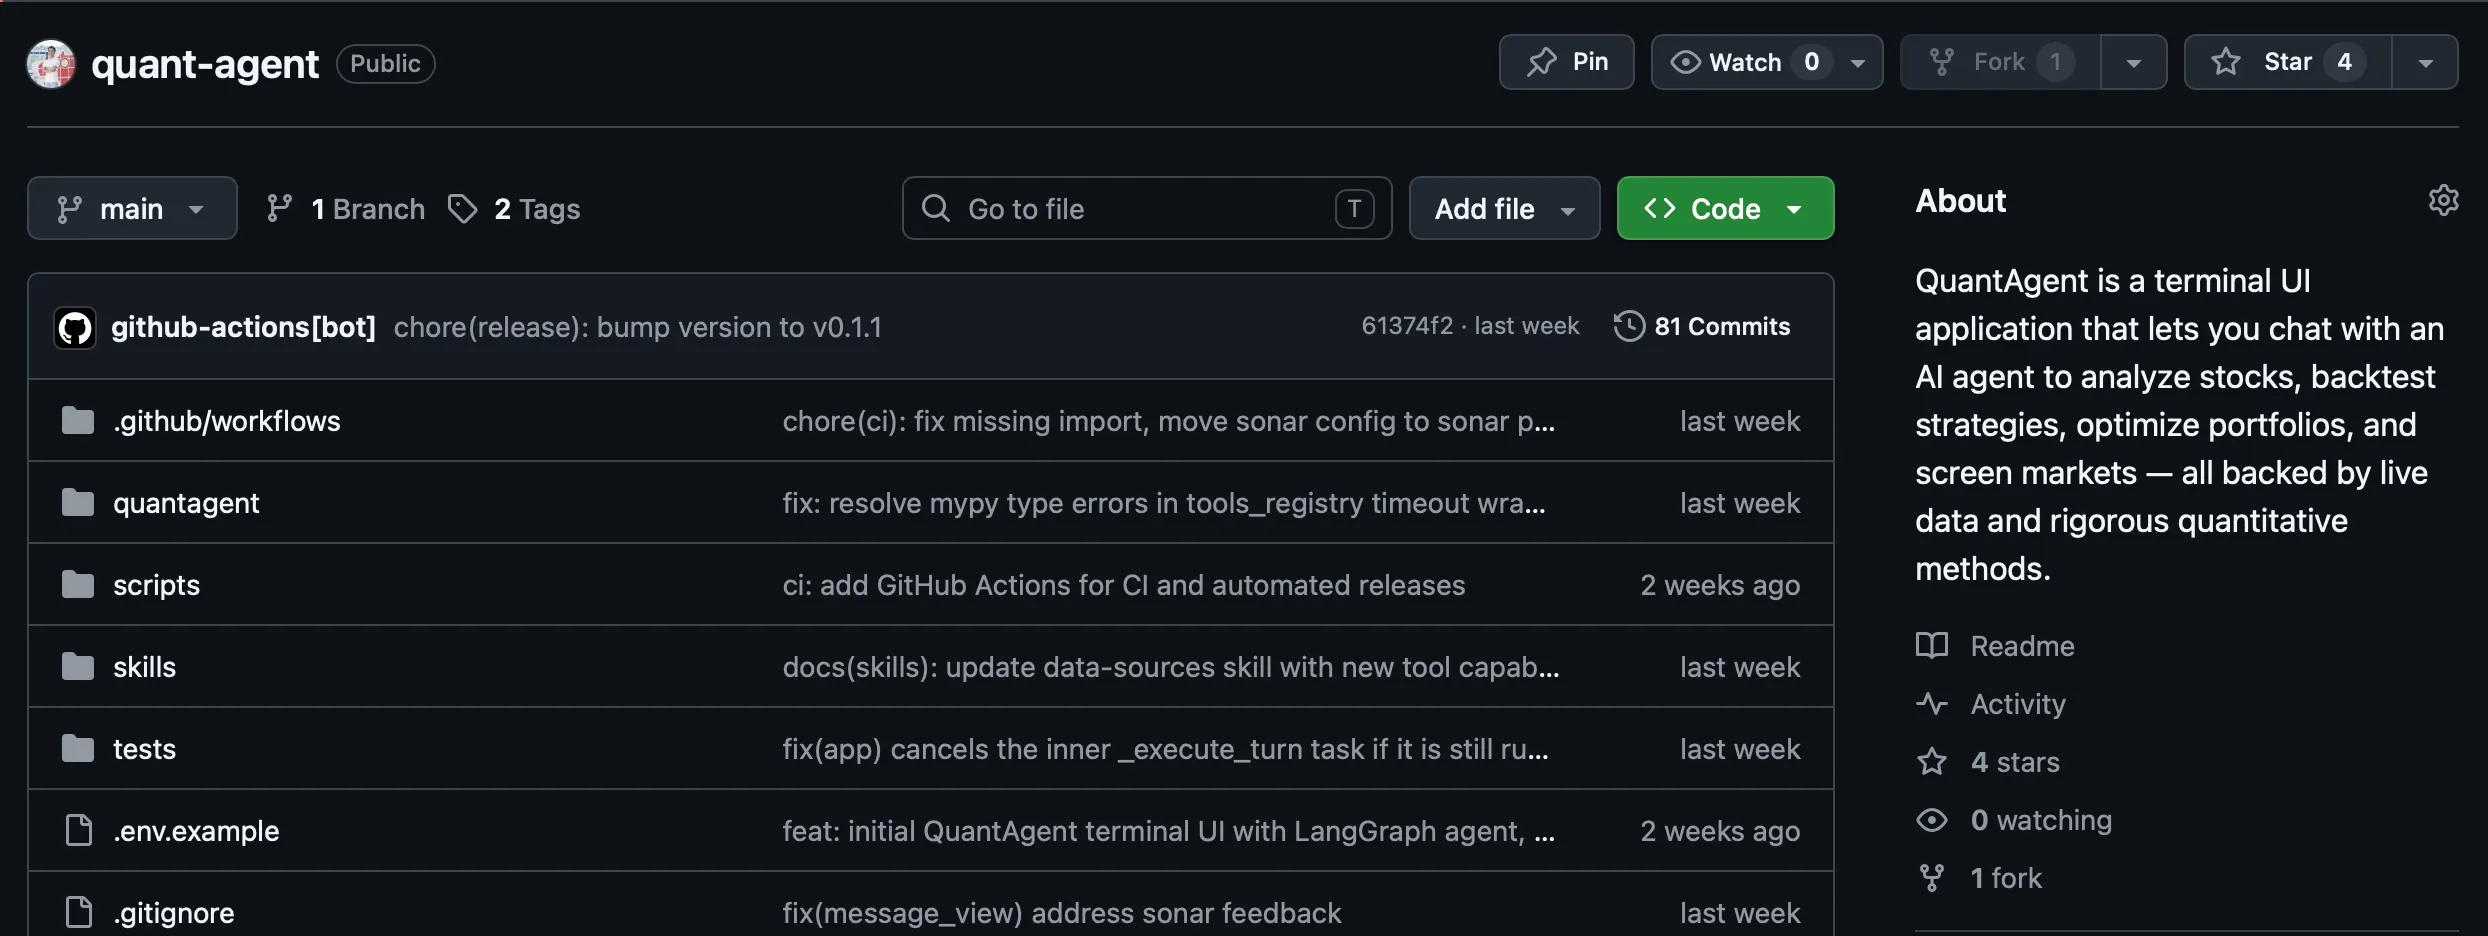Viewport: 2488px width, 936px height.
Task: Open the .github/workflows folder
Action: [x=227, y=421]
